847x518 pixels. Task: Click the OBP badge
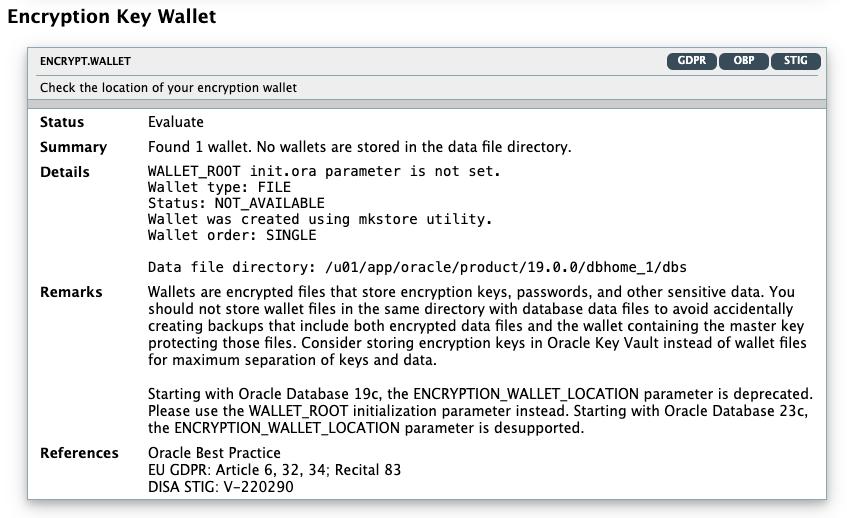click(743, 61)
